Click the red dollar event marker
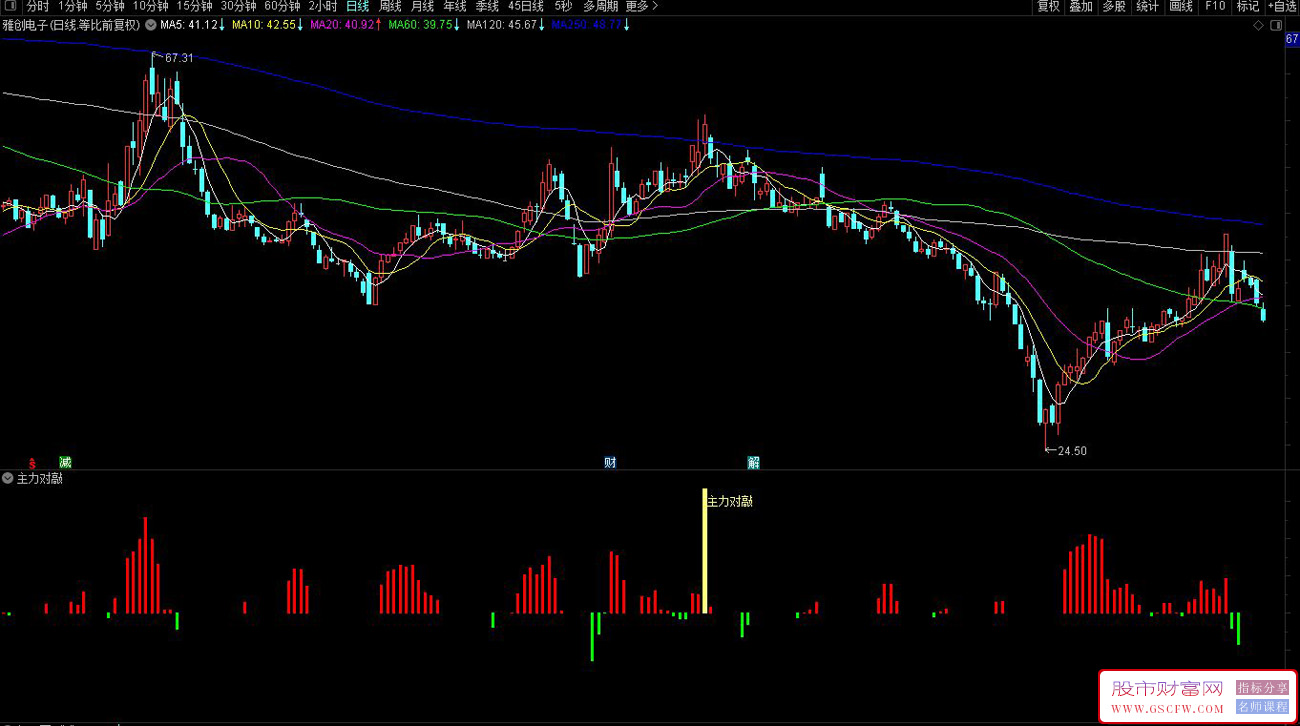The width and height of the screenshot is (1300, 726). click(32, 462)
